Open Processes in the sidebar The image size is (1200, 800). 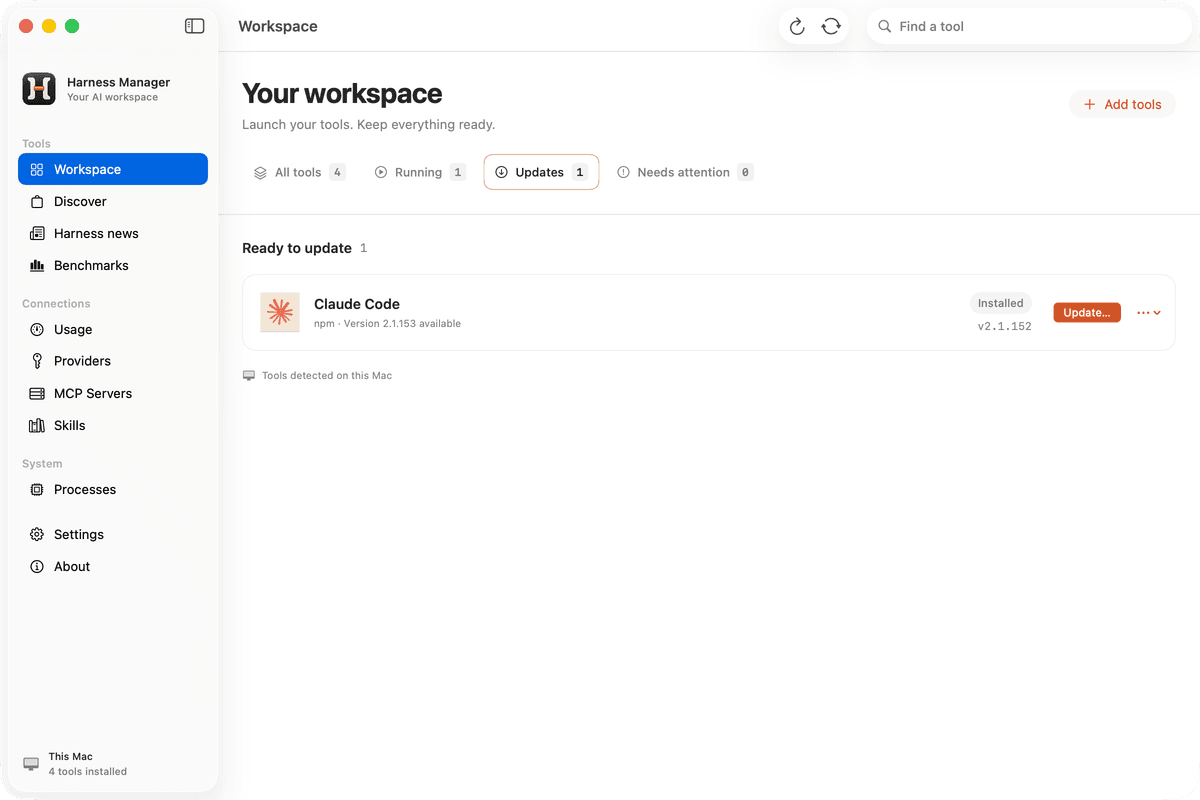113,489
